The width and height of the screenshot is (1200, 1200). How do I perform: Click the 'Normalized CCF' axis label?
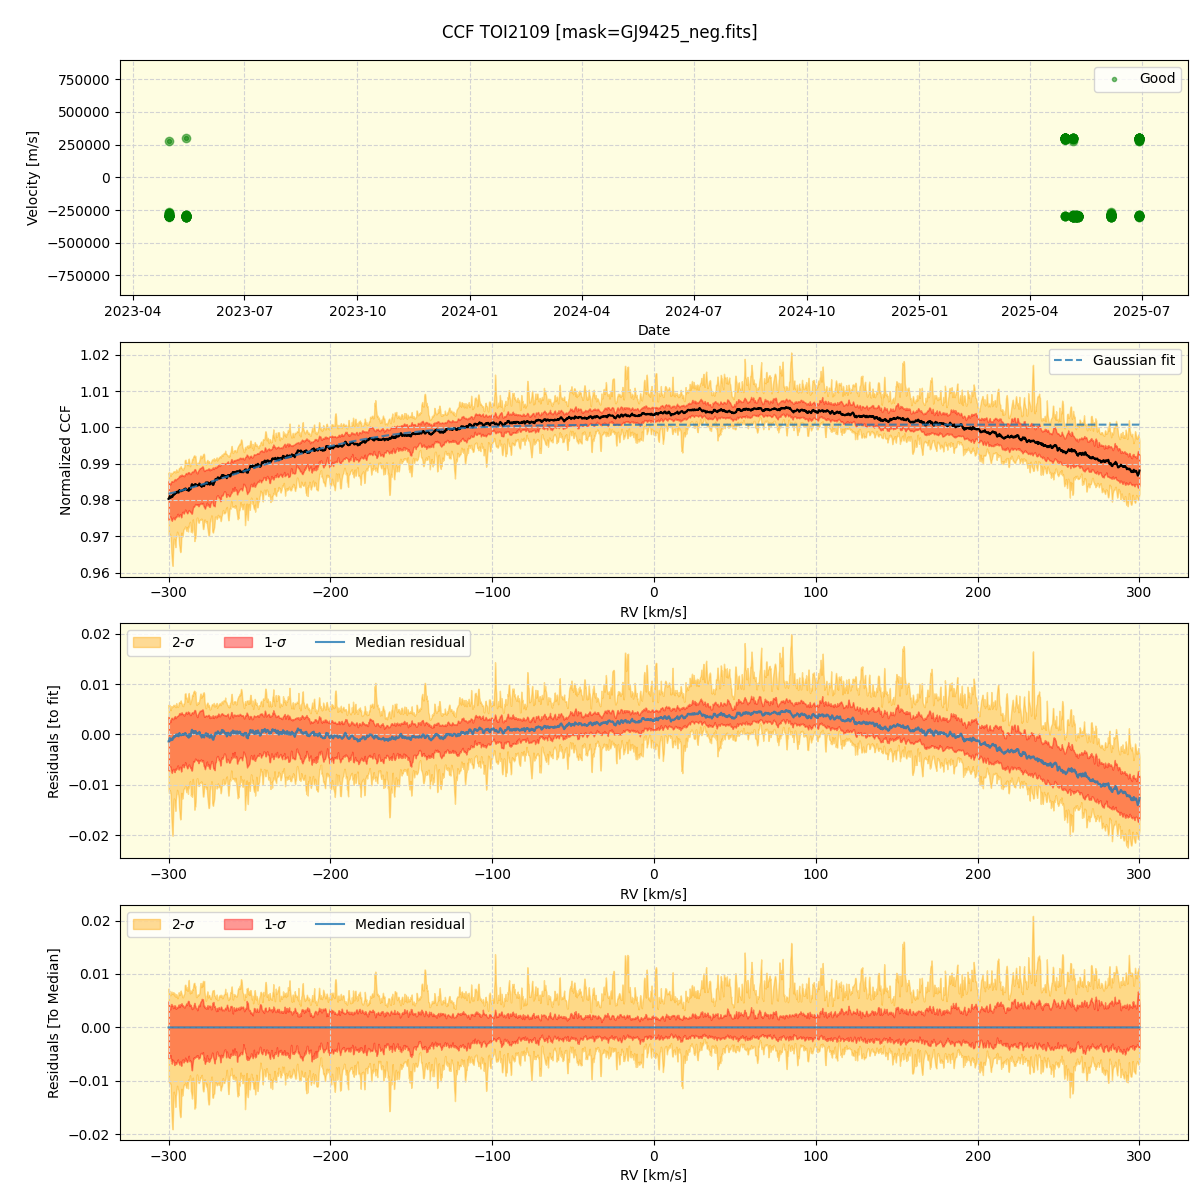(66, 460)
